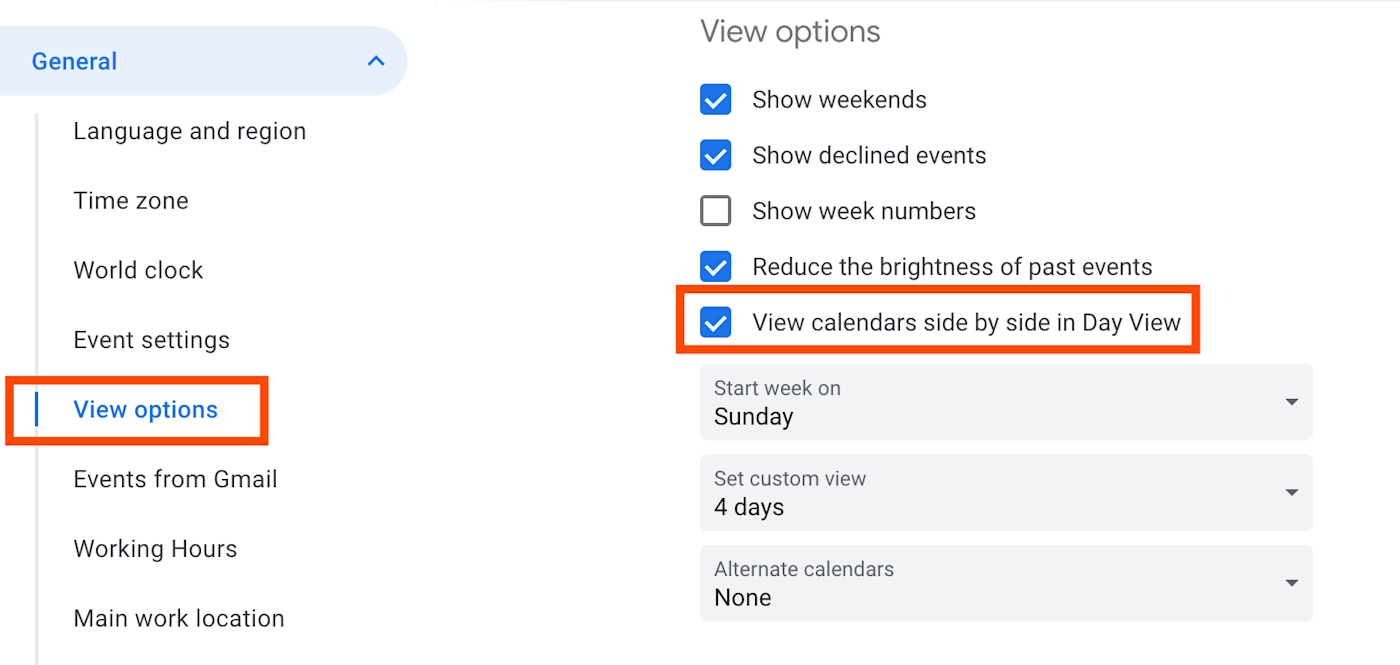Select Event settings in sidebar
1400x665 pixels.
151,340
